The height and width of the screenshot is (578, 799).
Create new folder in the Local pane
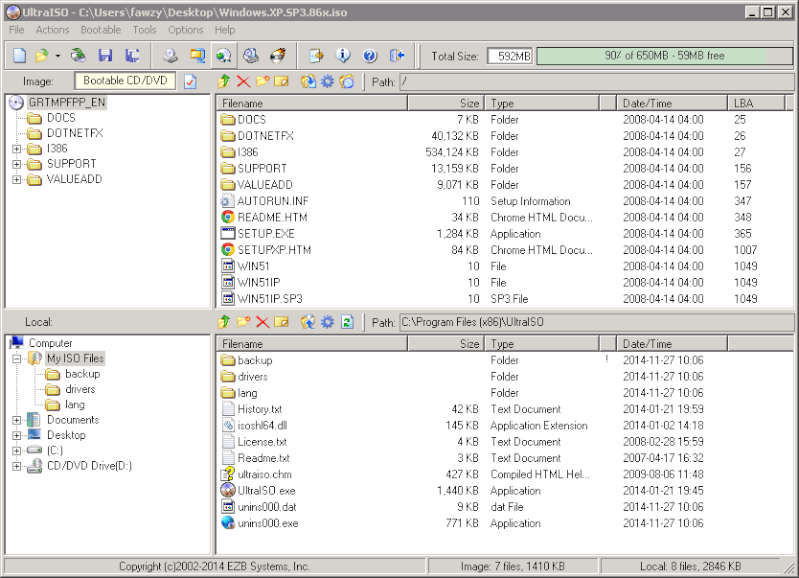click(x=244, y=322)
